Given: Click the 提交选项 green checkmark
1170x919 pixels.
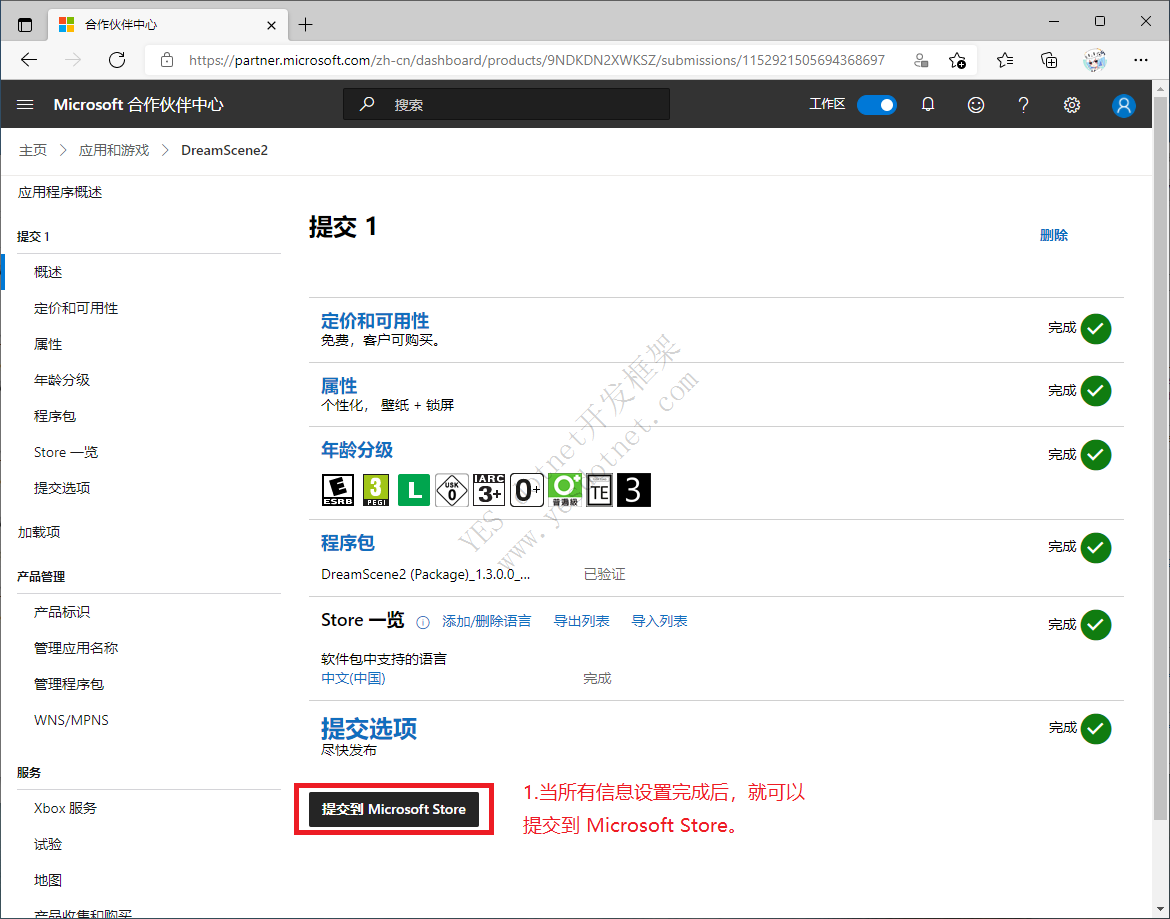Looking at the screenshot, I should (1095, 729).
